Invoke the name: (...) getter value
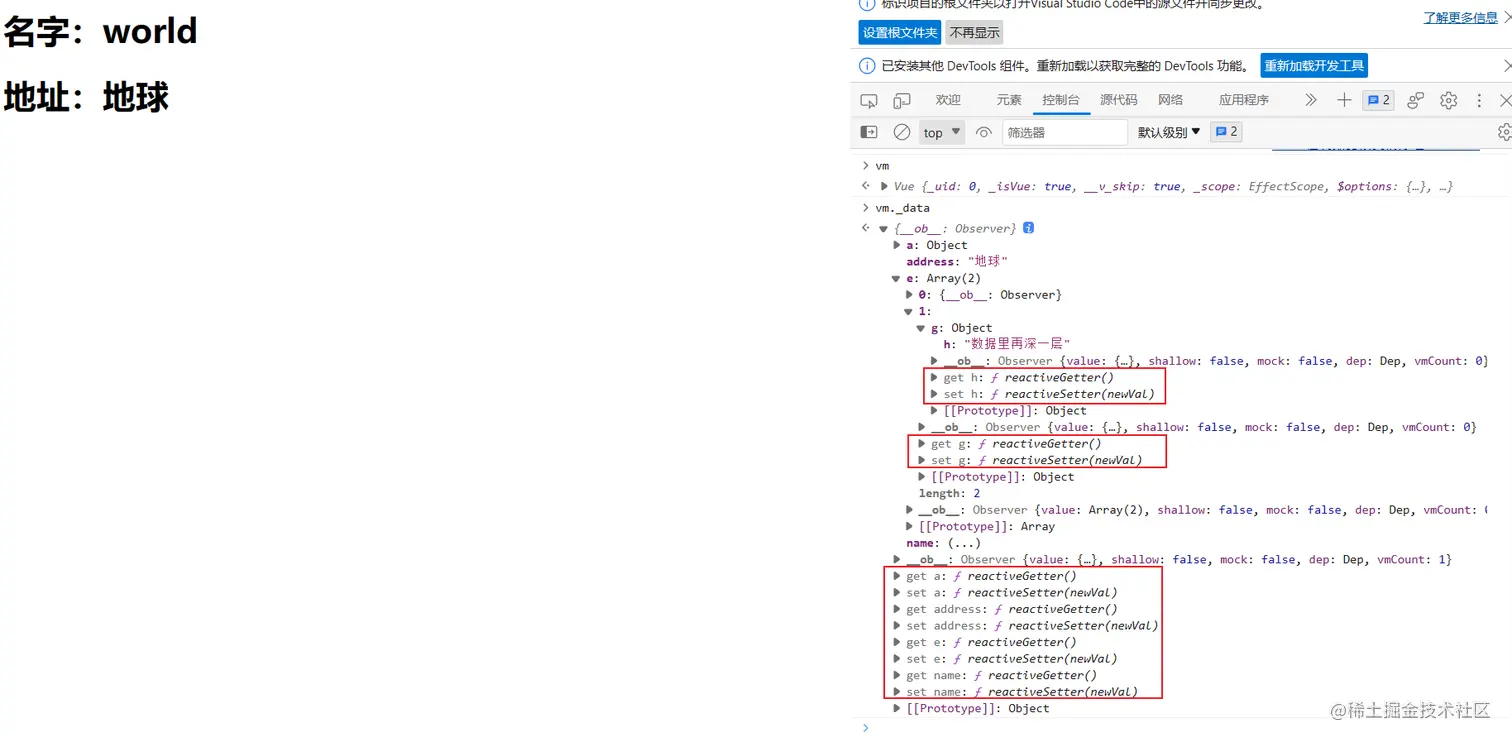 [x=964, y=543]
